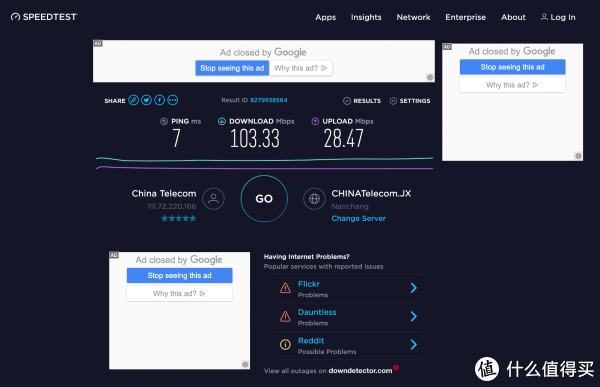
Task: Click the Speedtest logo
Action: tap(44, 17)
